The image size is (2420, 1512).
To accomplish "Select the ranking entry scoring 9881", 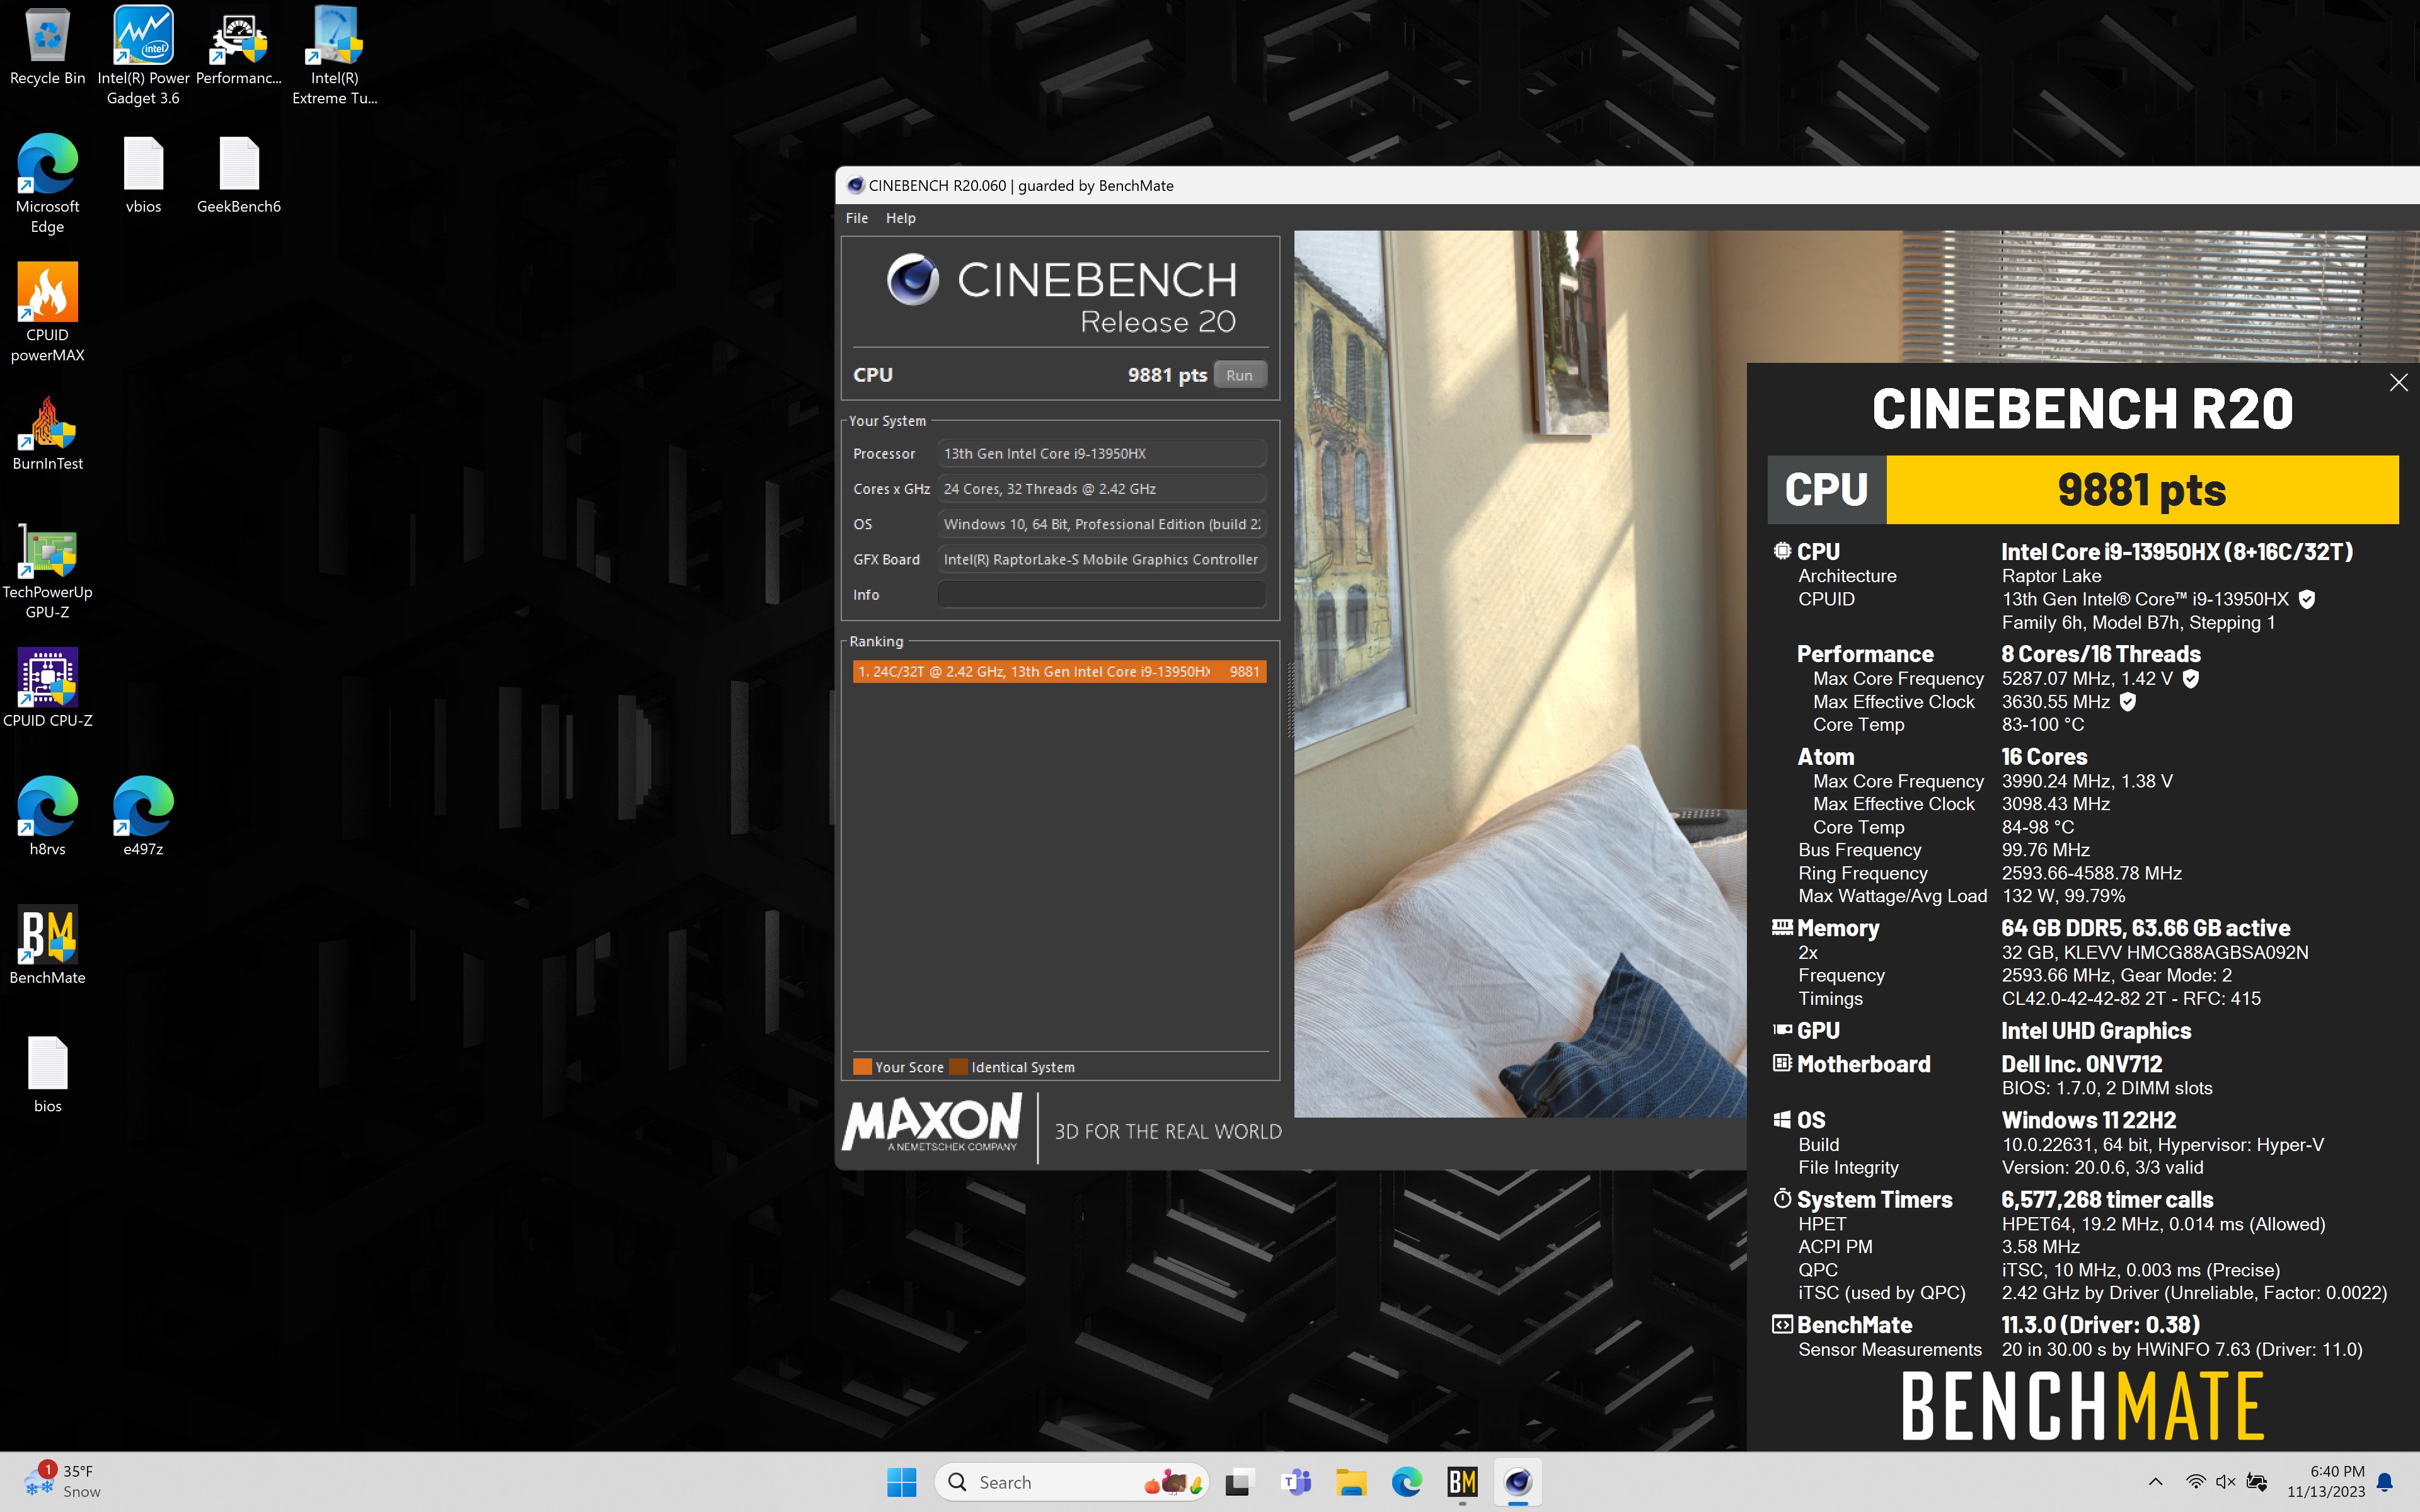I will point(1059,672).
